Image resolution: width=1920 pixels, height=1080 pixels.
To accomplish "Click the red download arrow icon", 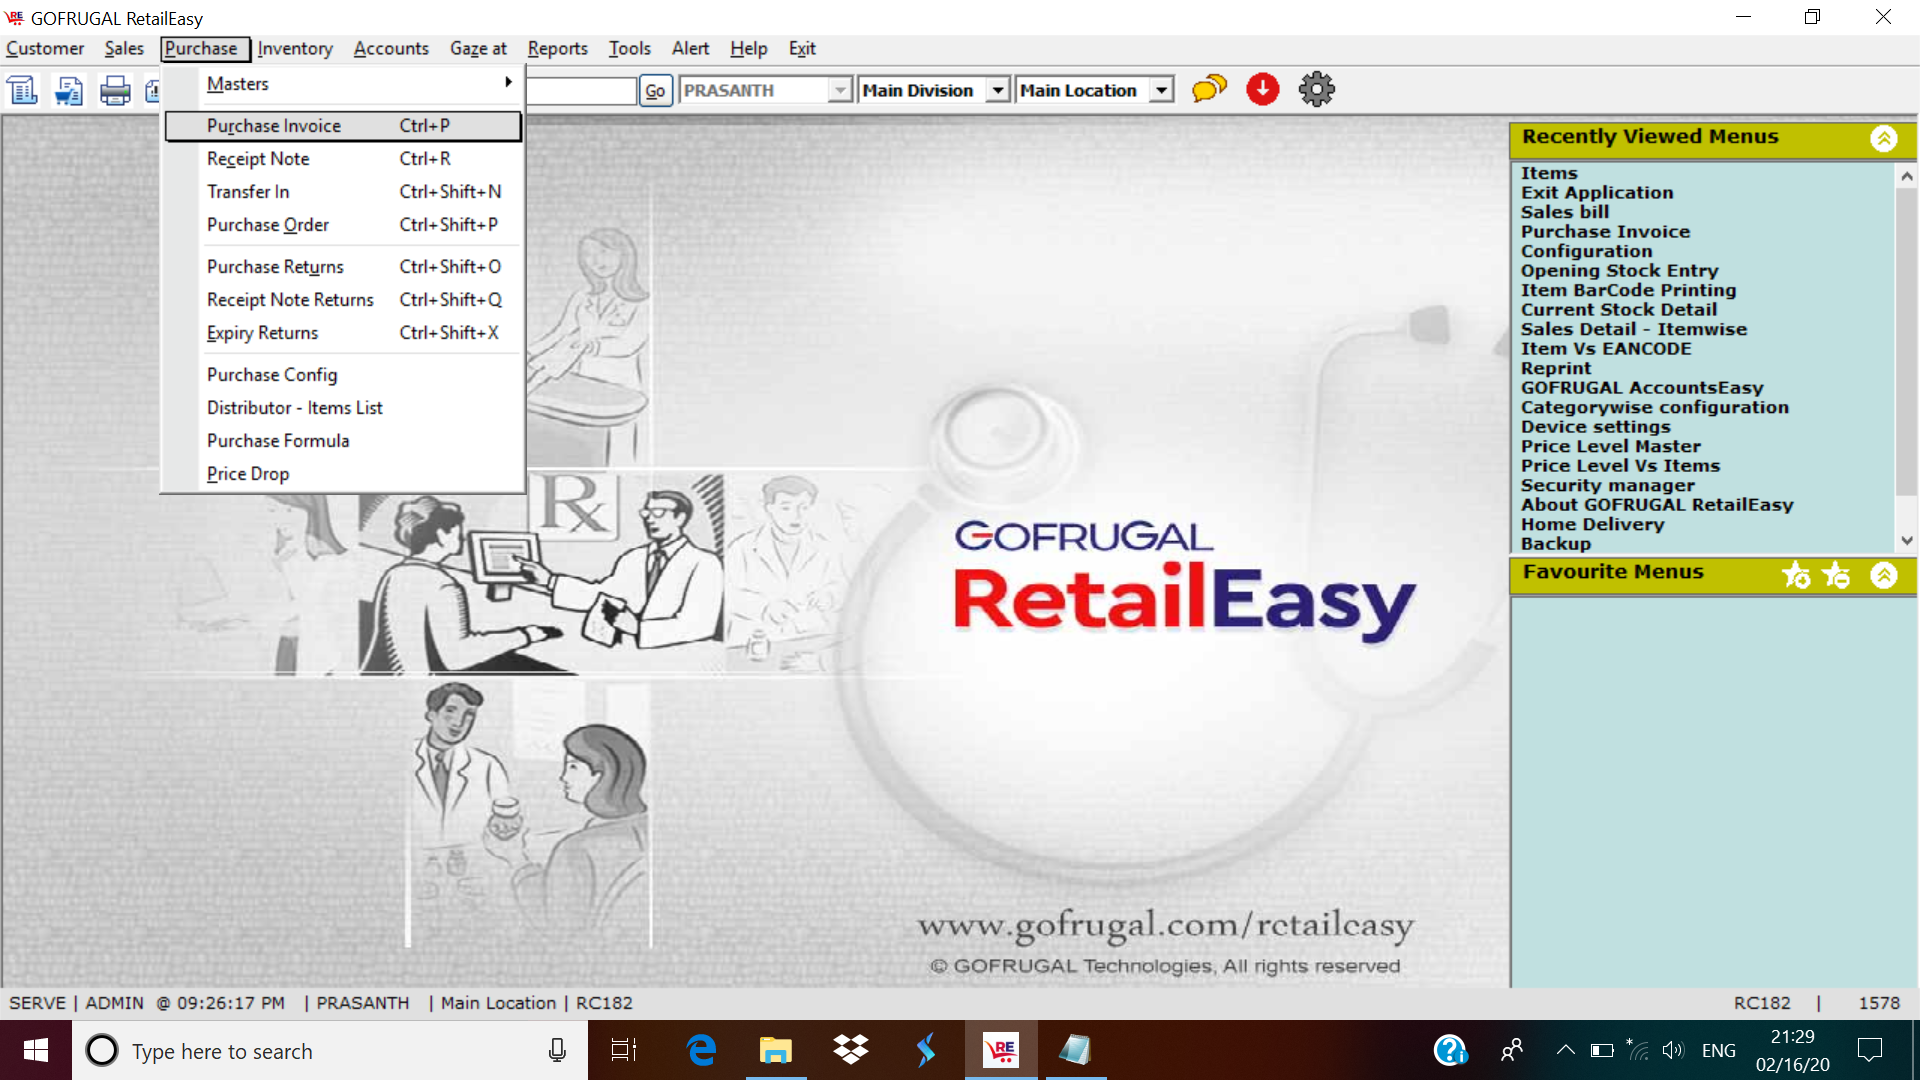I will pos(1263,89).
